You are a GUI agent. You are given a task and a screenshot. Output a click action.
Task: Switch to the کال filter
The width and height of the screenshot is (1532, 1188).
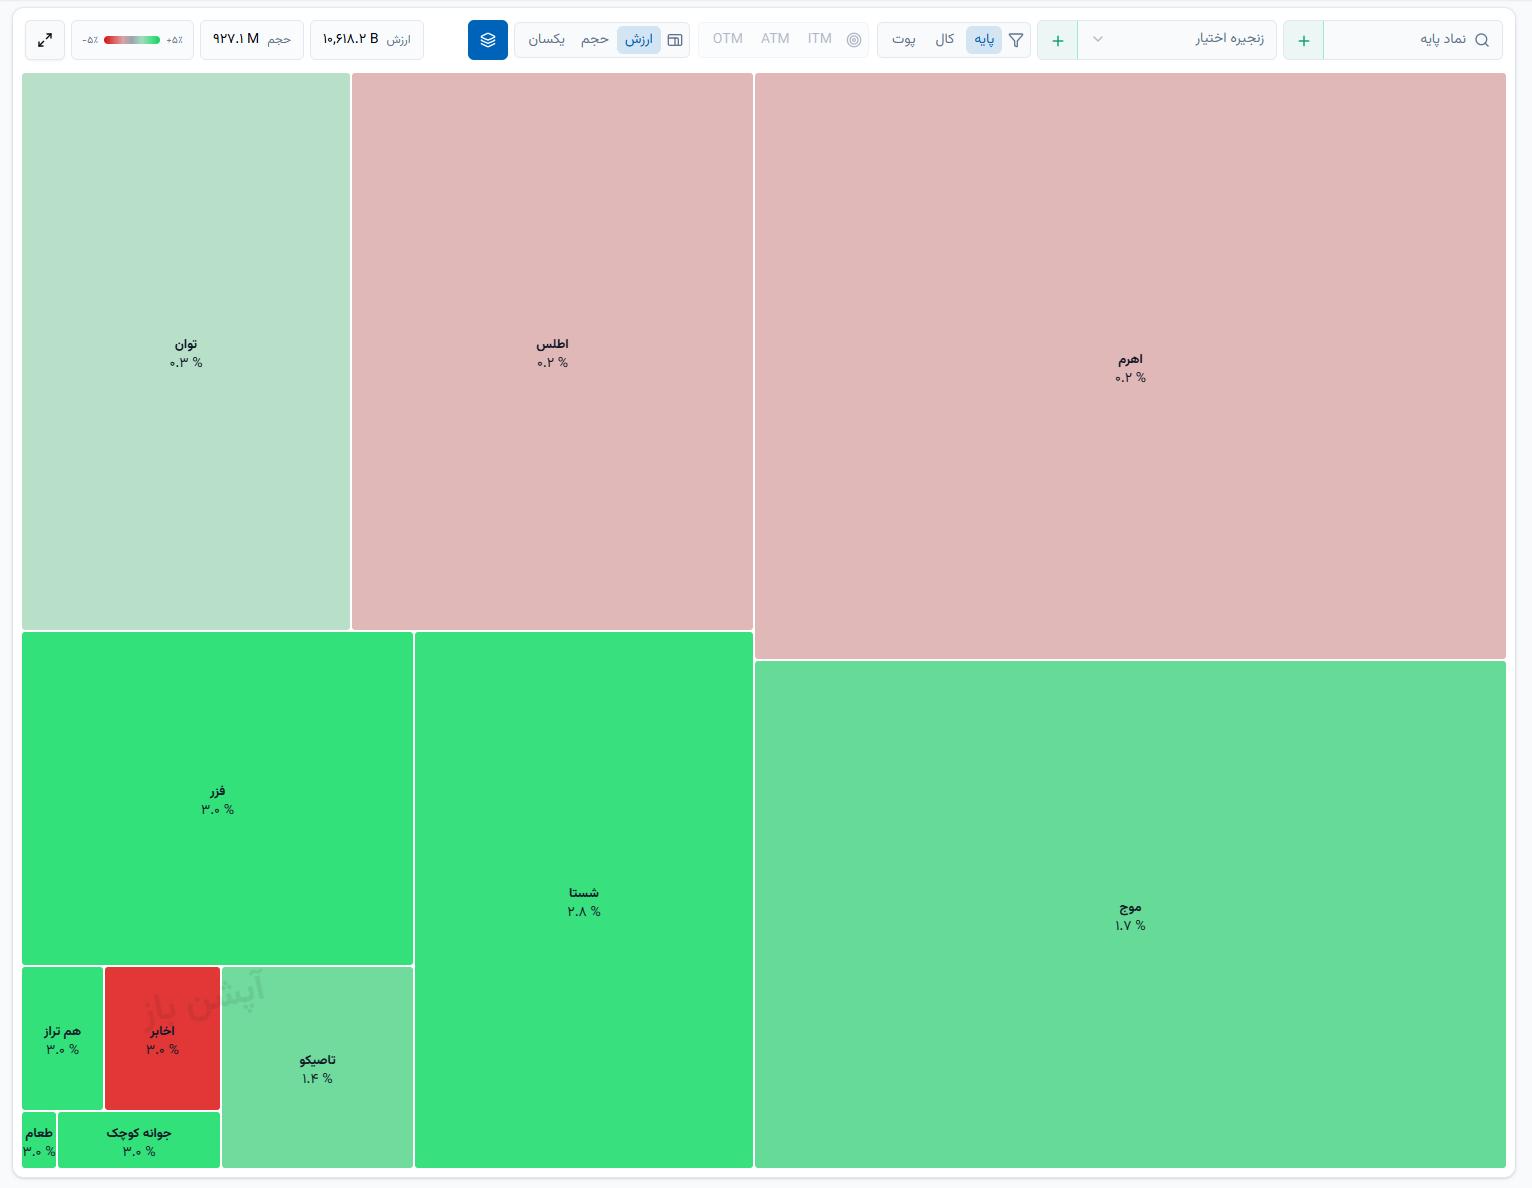[944, 40]
